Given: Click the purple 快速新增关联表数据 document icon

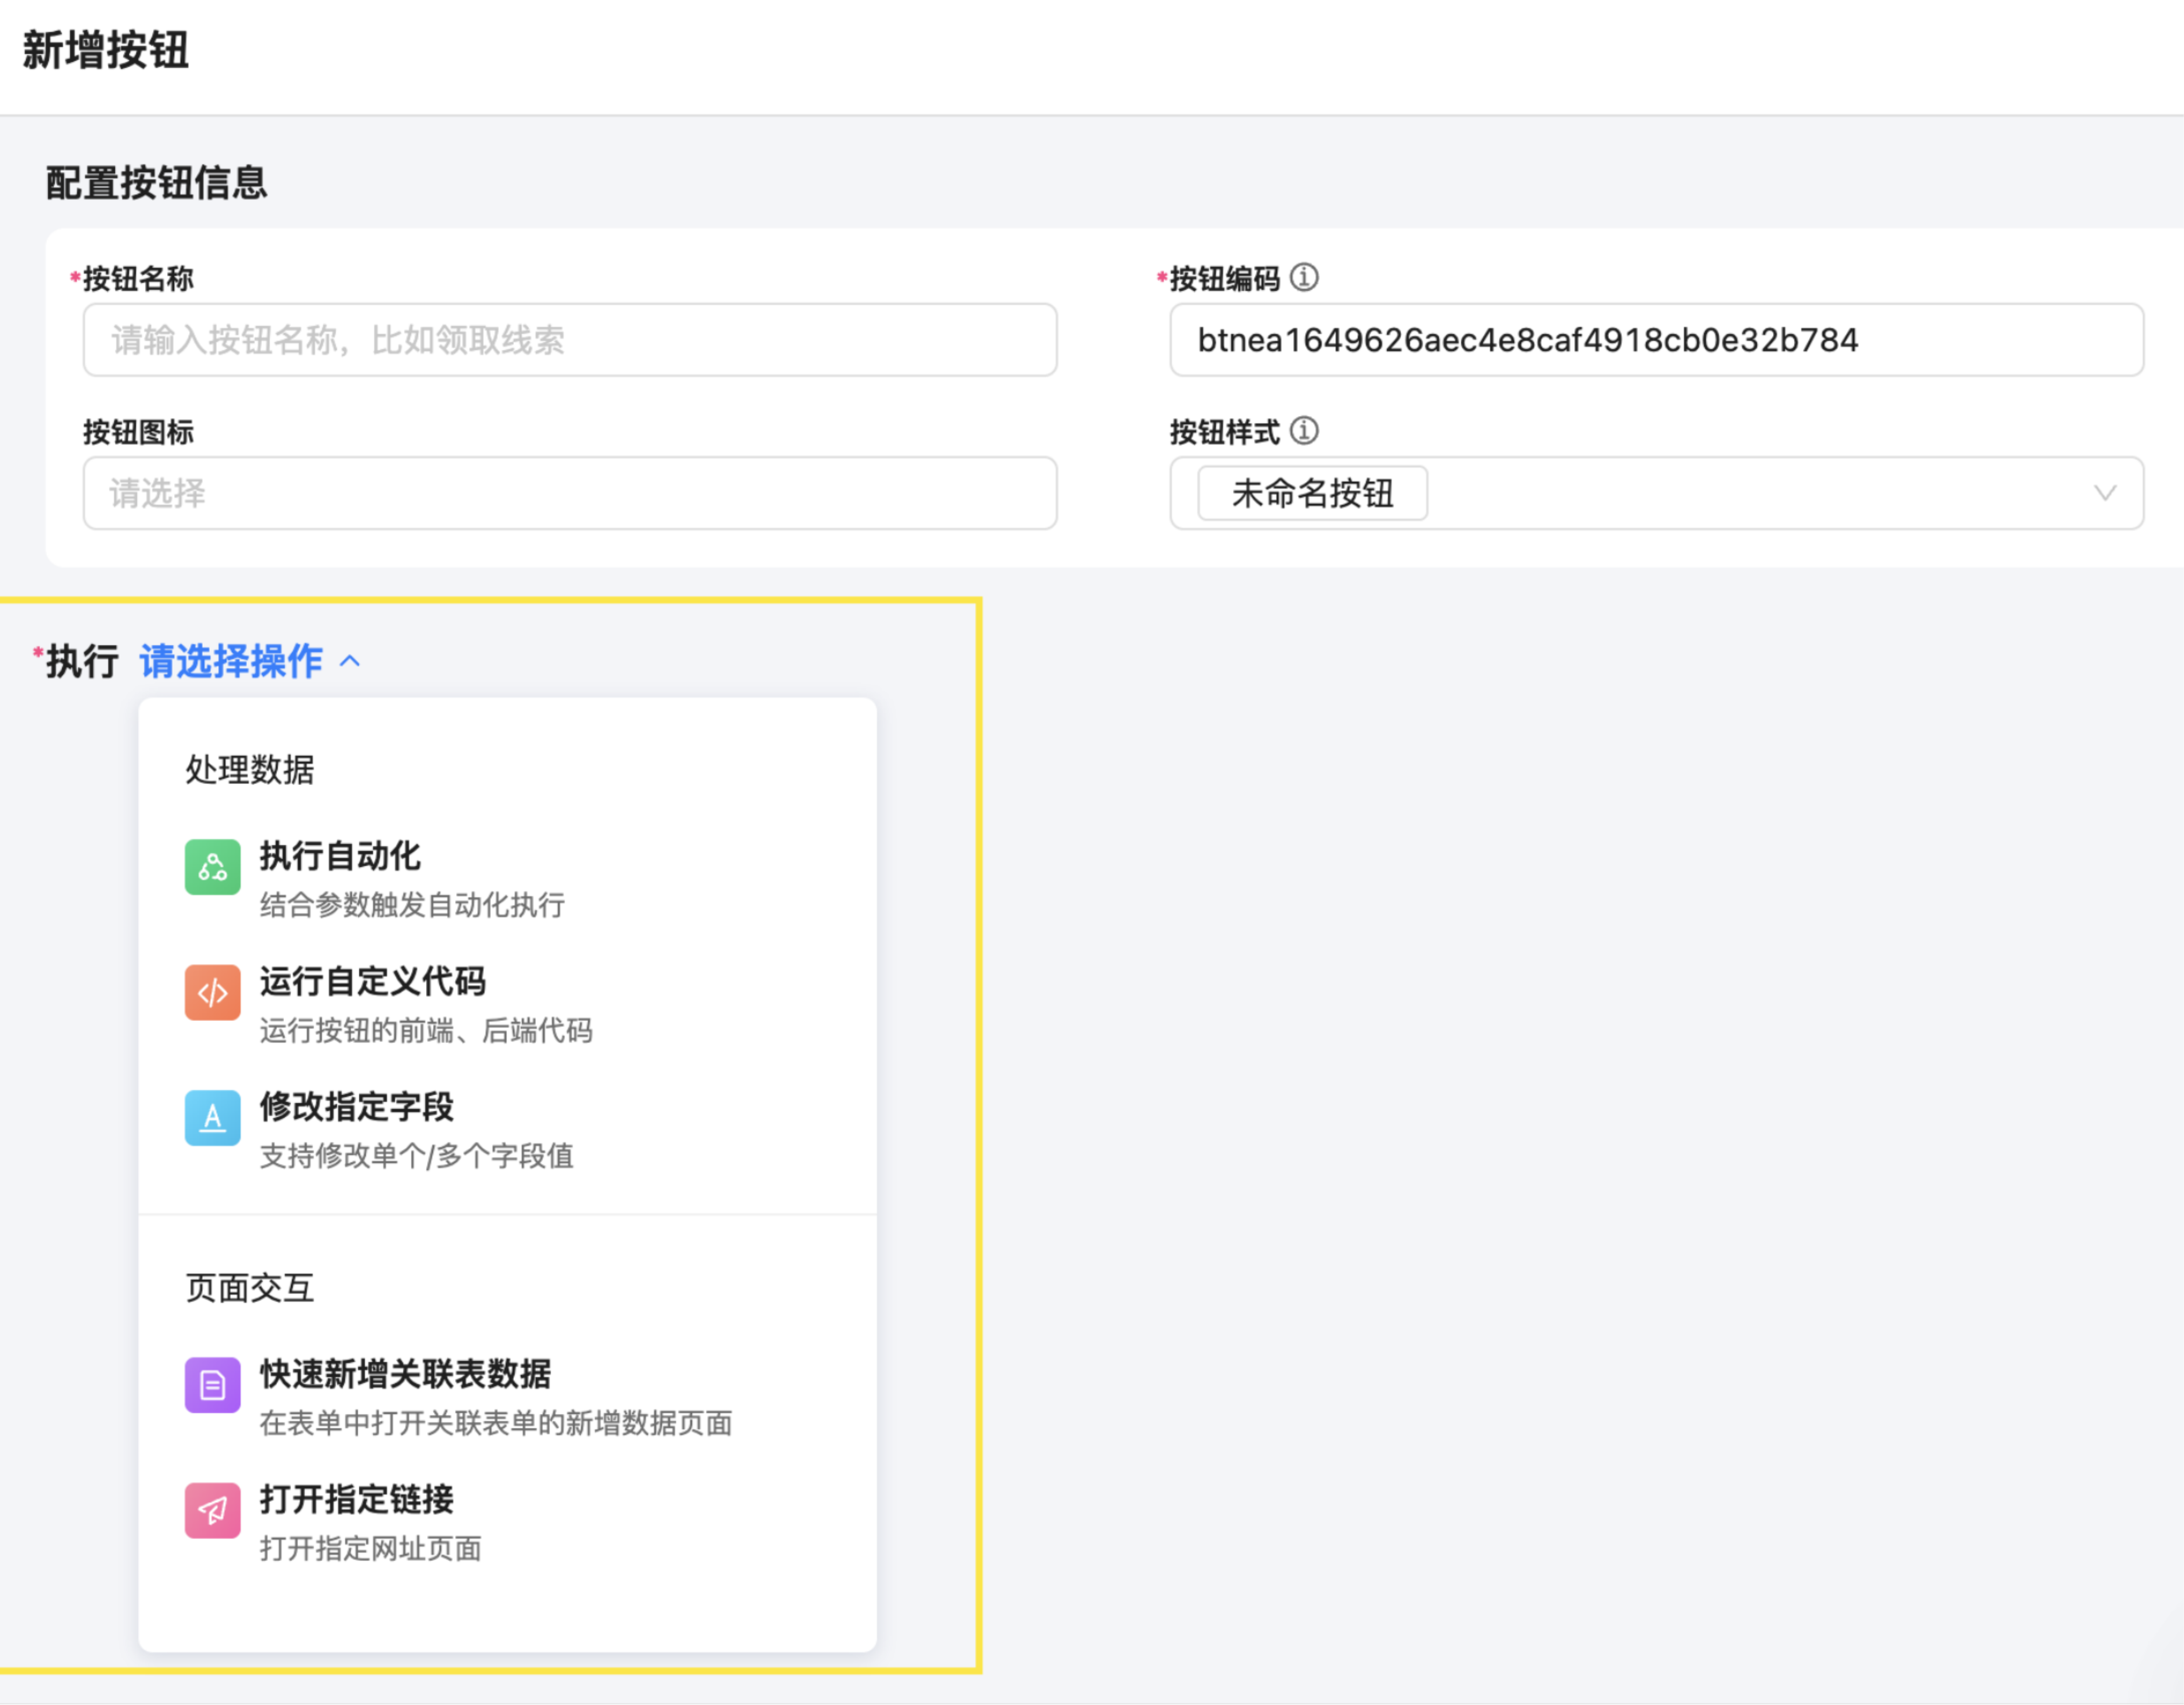Looking at the screenshot, I should [x=212, y=1385].
